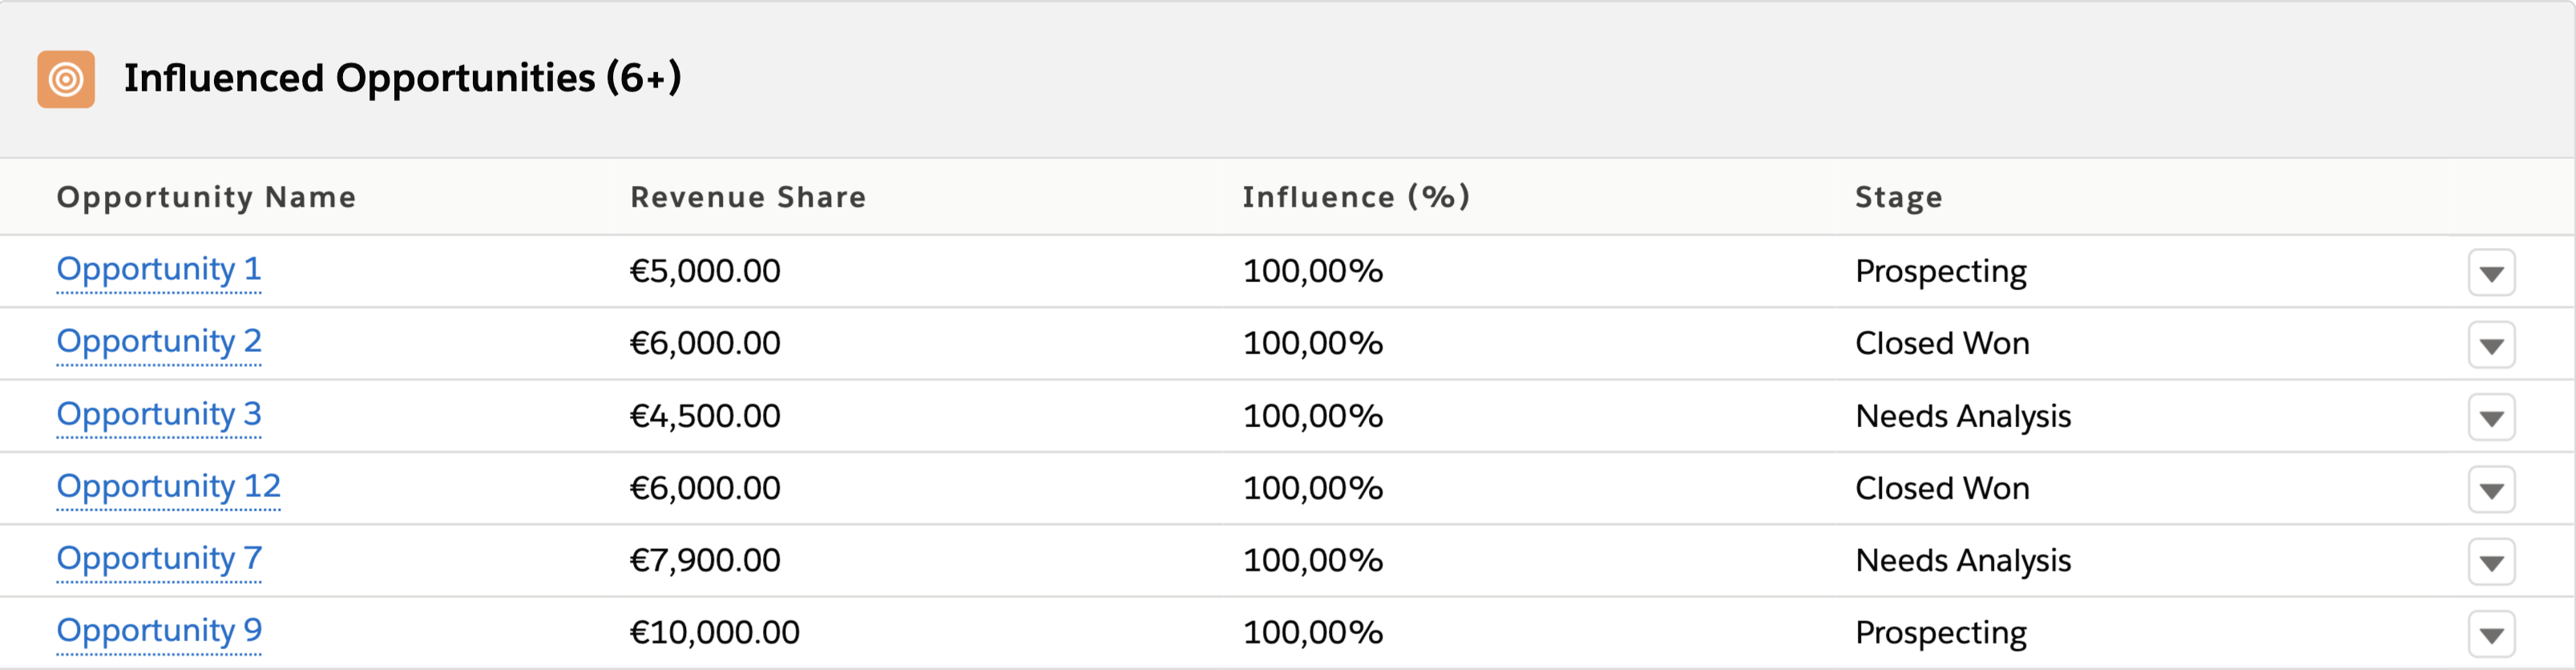
Task: Click the Opportunity Name column header
Action: coord(206,197)
